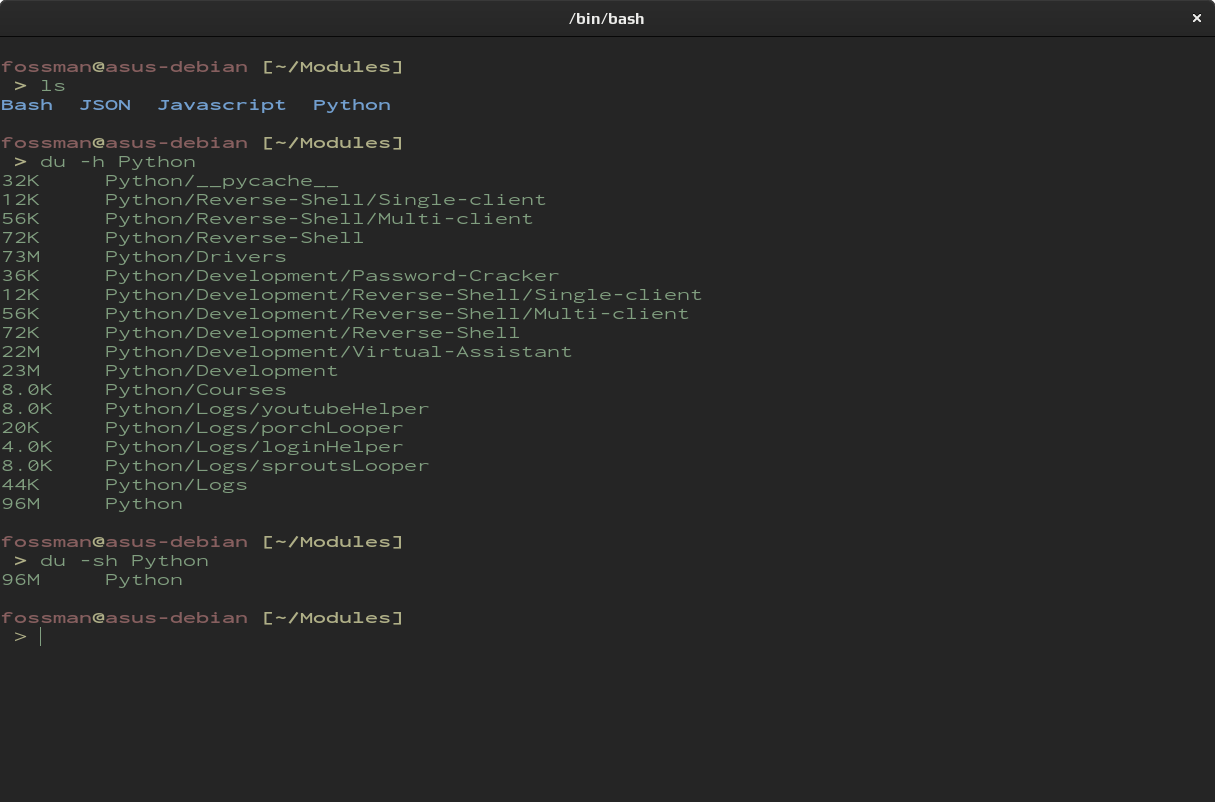Click the Python/Development/Virtual-Assistant path

click(338, 352)
